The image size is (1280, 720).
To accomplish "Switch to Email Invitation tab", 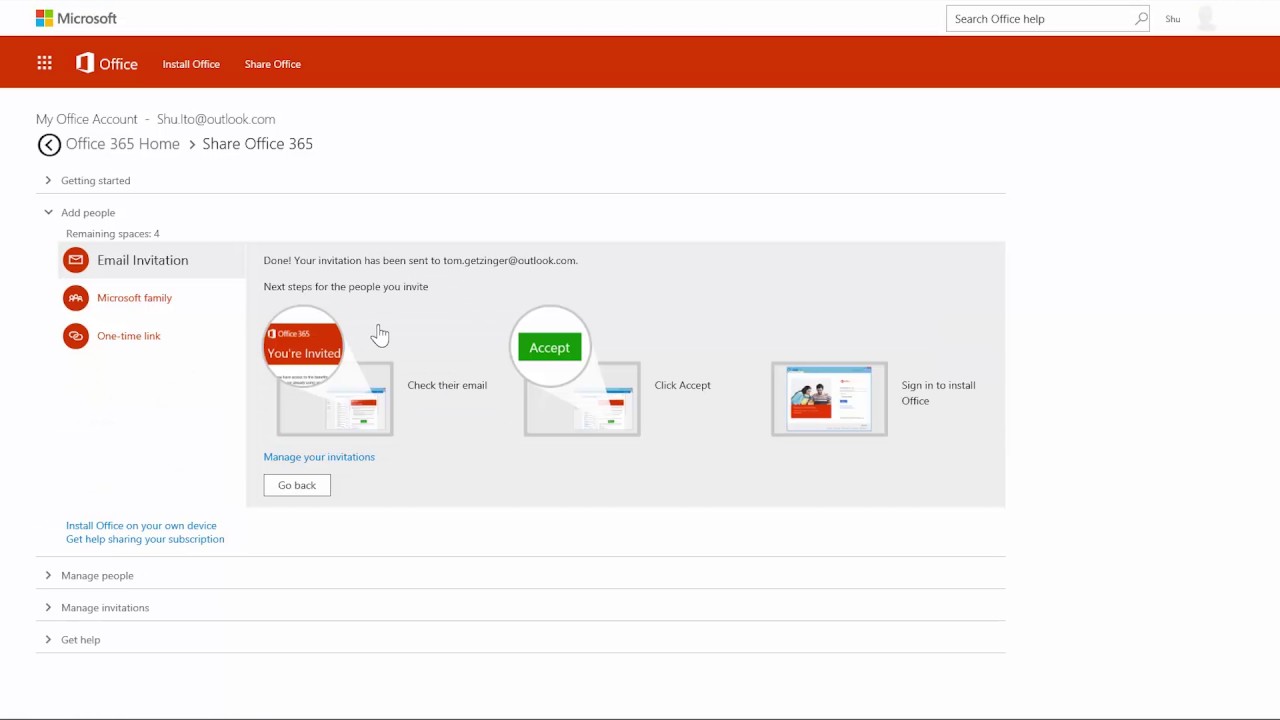I will (x=152, y=260).
